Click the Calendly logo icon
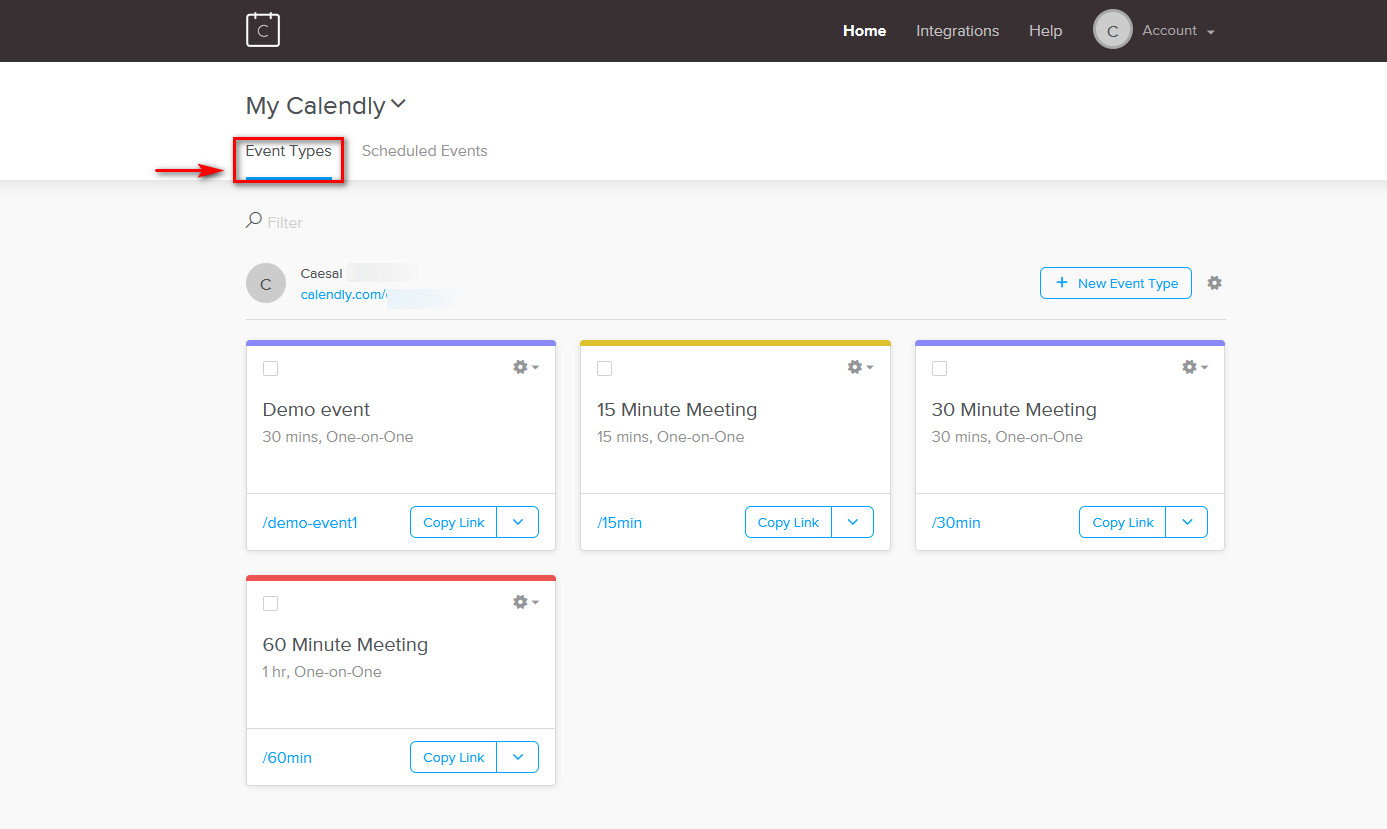 tap(263, 30)
